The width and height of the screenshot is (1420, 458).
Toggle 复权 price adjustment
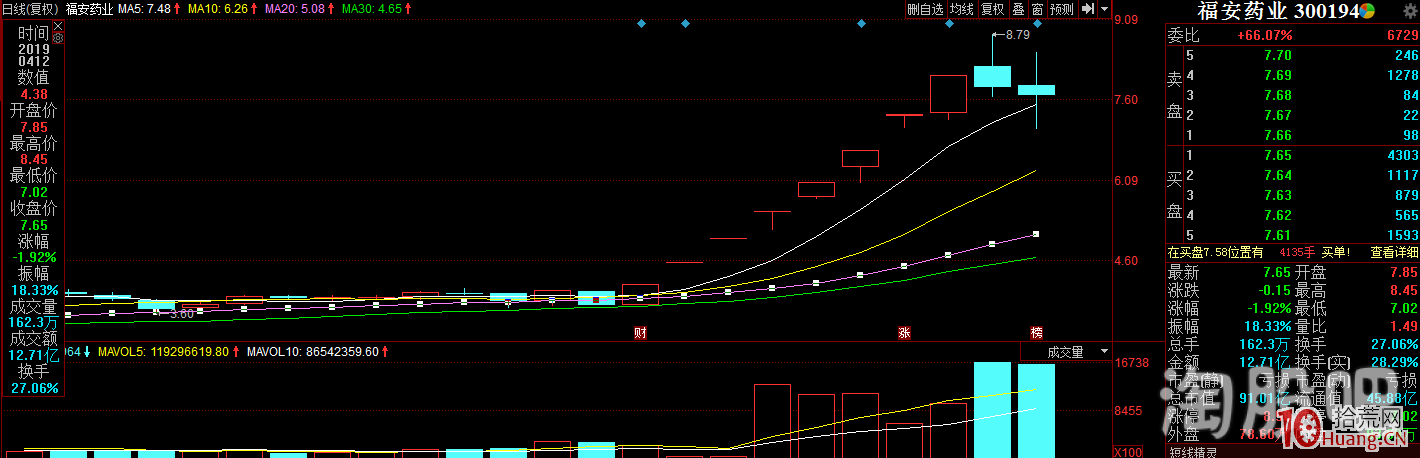(992, 9)
